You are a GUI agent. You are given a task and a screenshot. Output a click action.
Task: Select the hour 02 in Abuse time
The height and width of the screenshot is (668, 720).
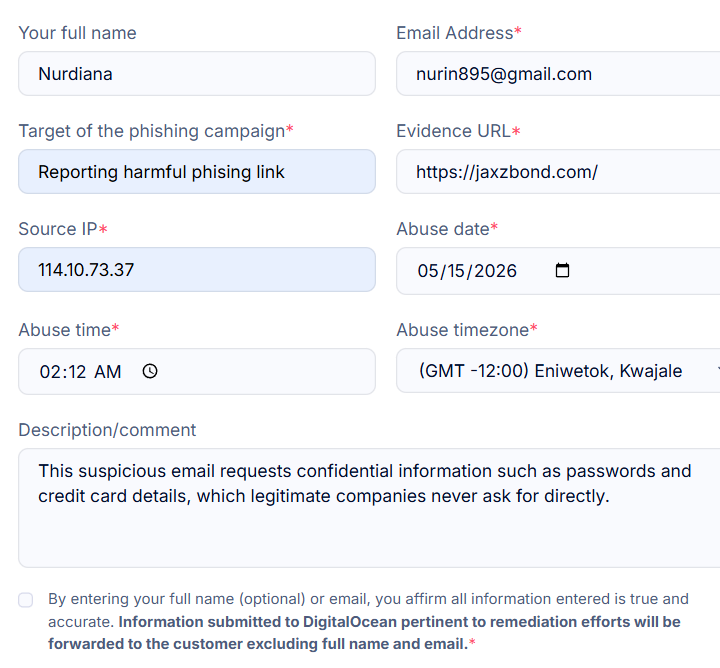point(50,372)
